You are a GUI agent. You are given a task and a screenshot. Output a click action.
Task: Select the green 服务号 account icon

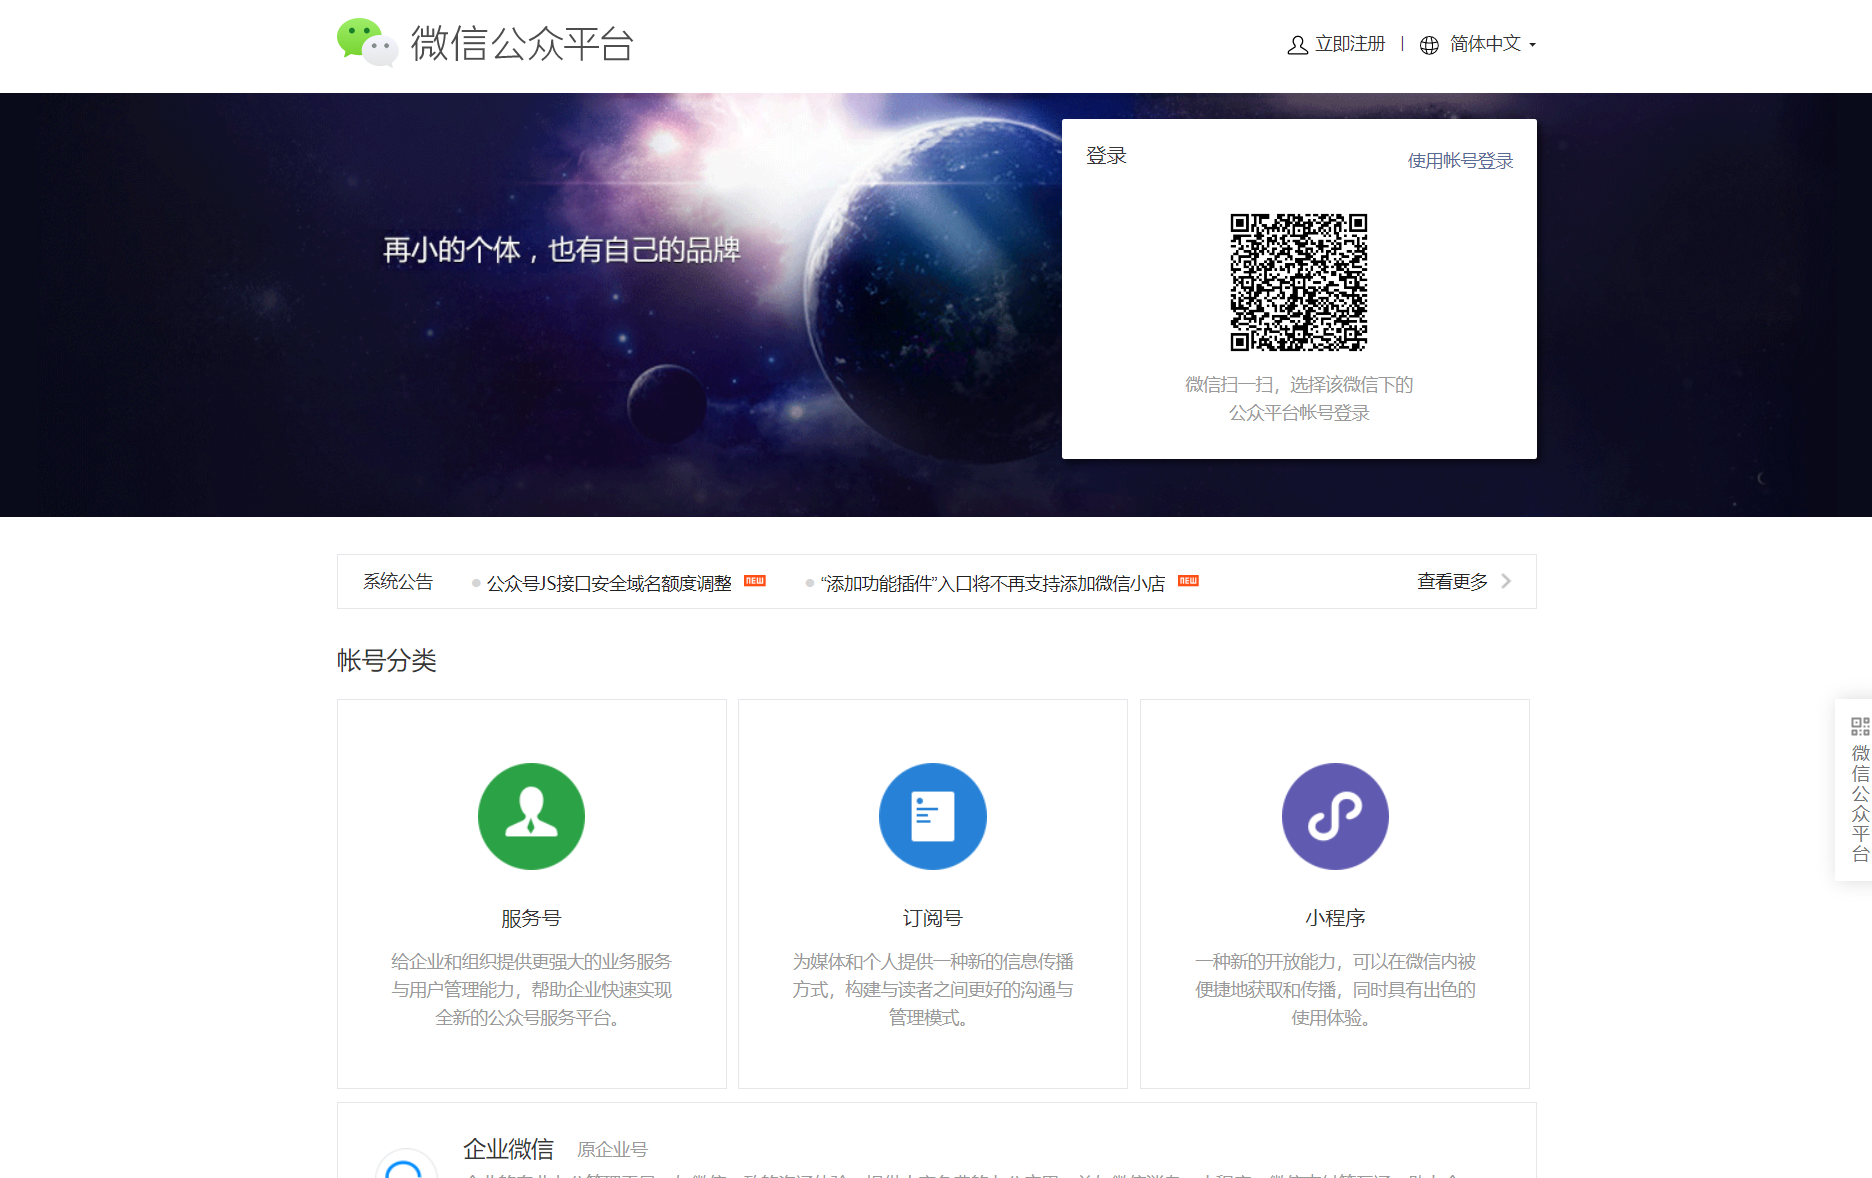tap(531, 816)
